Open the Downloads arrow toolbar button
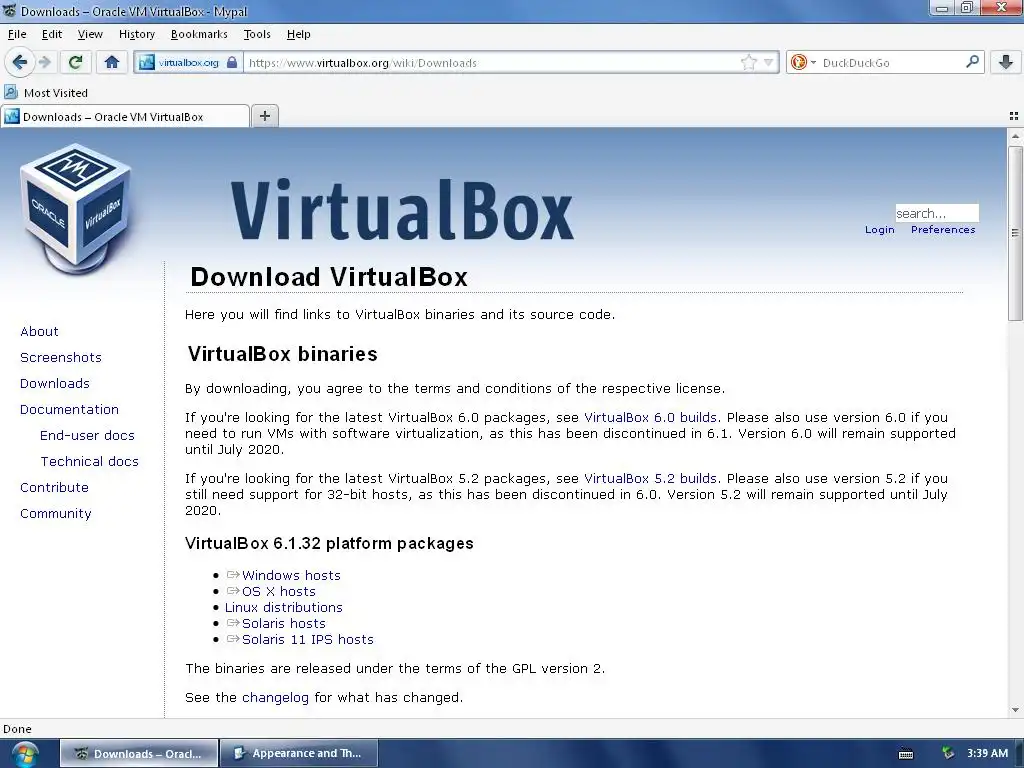Viewport: 1024px width, 768px height. [x=1006, y=62]
